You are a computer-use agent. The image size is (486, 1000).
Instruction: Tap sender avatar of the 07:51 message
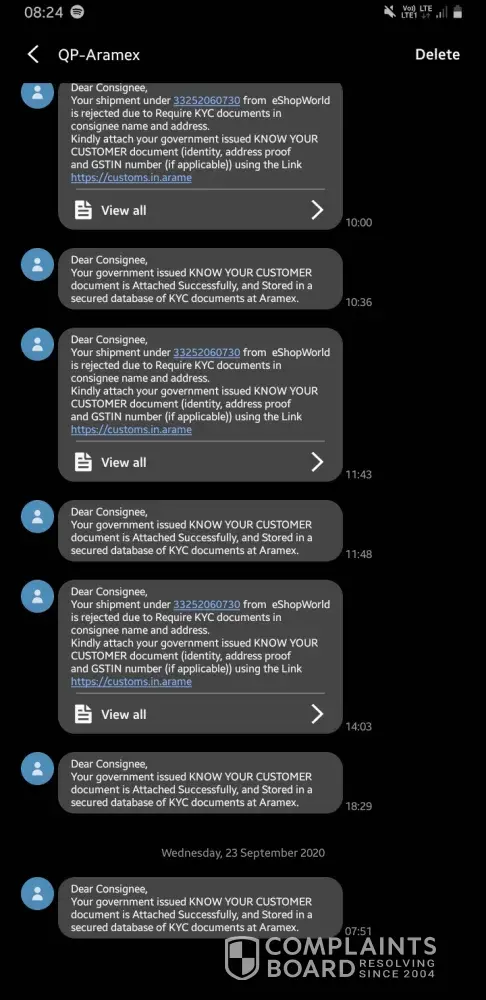37,893
